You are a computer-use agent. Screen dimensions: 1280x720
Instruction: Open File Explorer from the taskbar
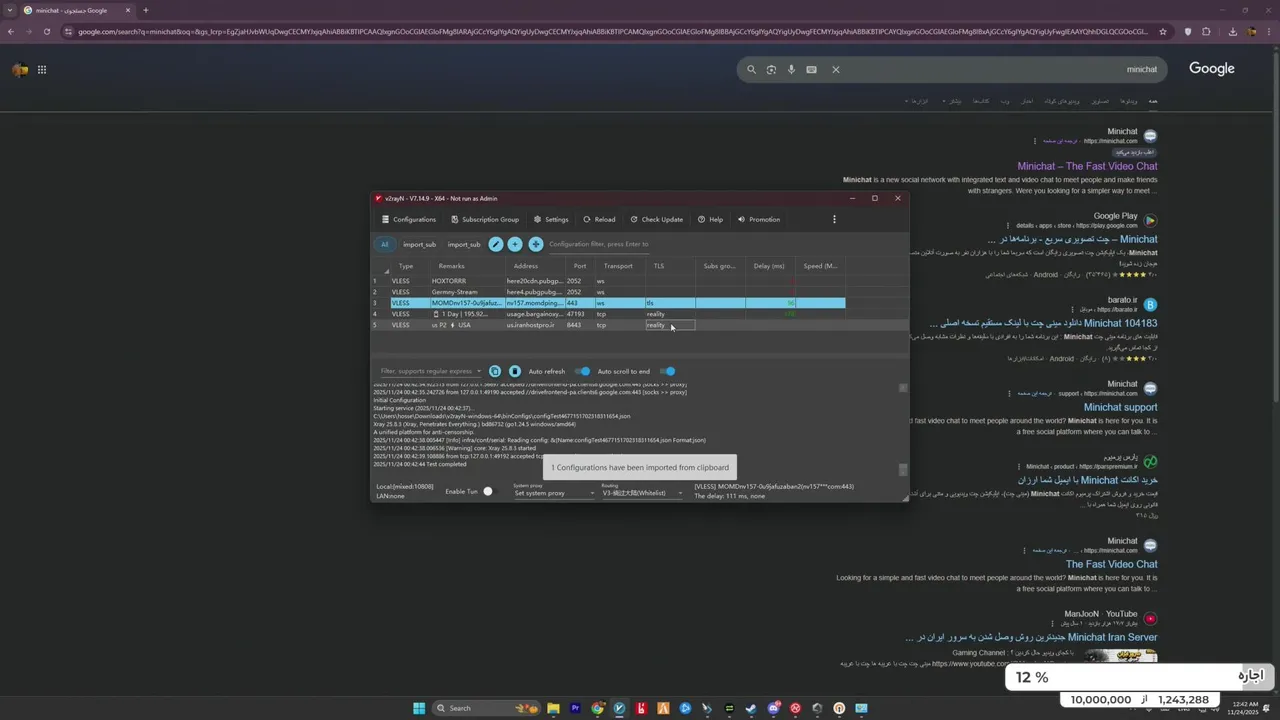[x=553, y=708]
